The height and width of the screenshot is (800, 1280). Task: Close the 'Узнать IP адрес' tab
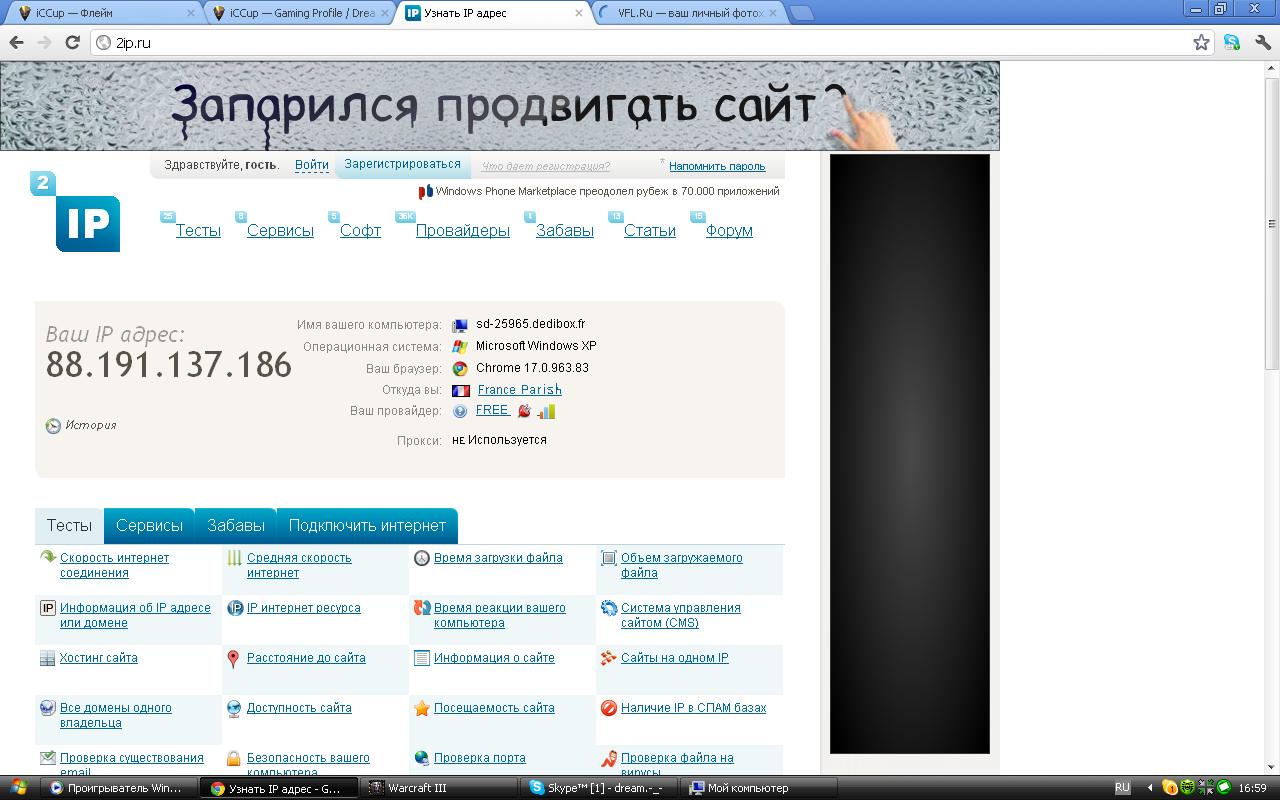coord(578,13)
